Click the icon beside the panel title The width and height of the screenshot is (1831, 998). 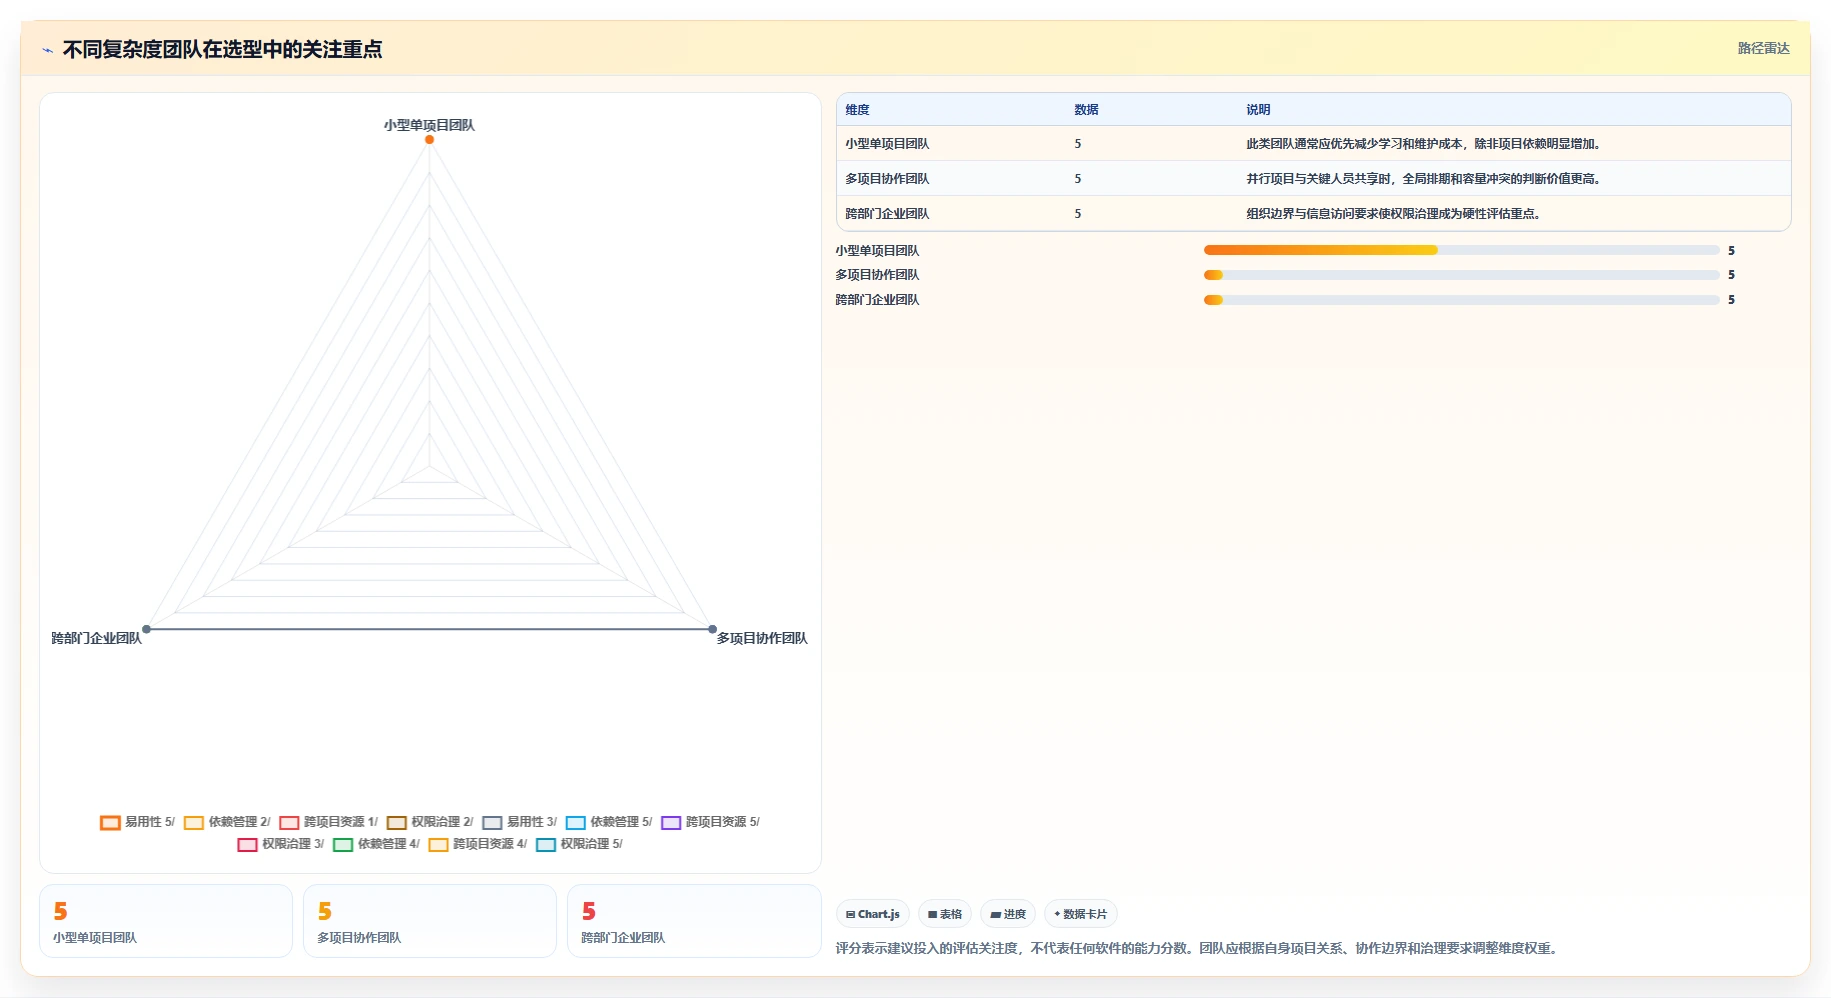(47, 49)
